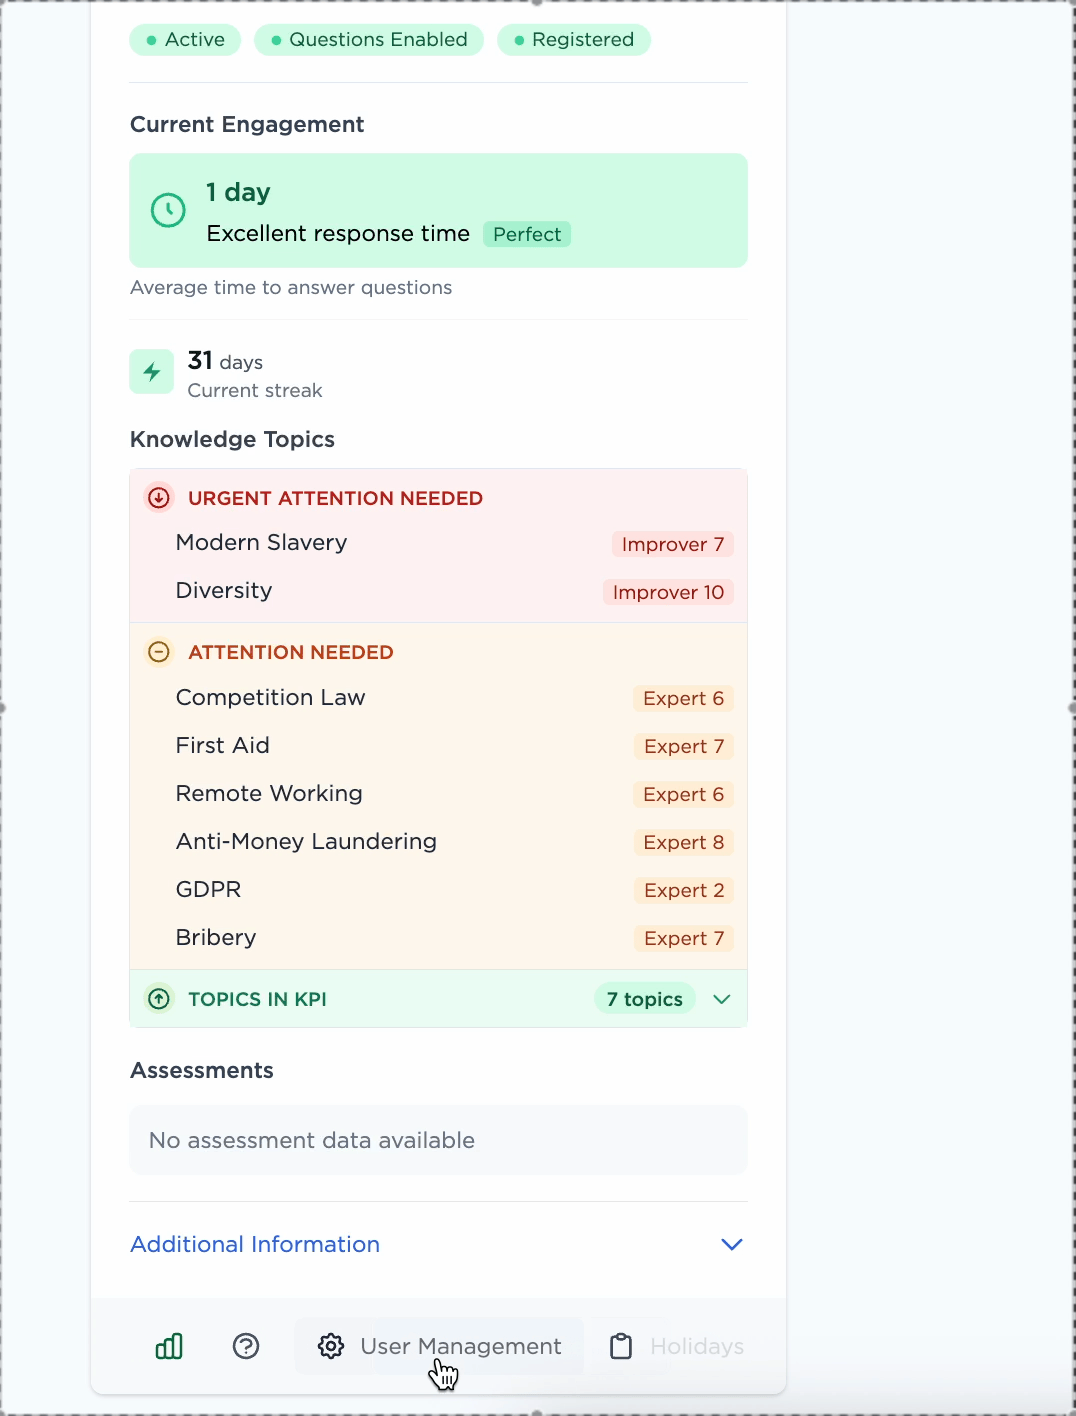Click the Active status pill
1076x1416 pixels.
[x=185, y=40]
